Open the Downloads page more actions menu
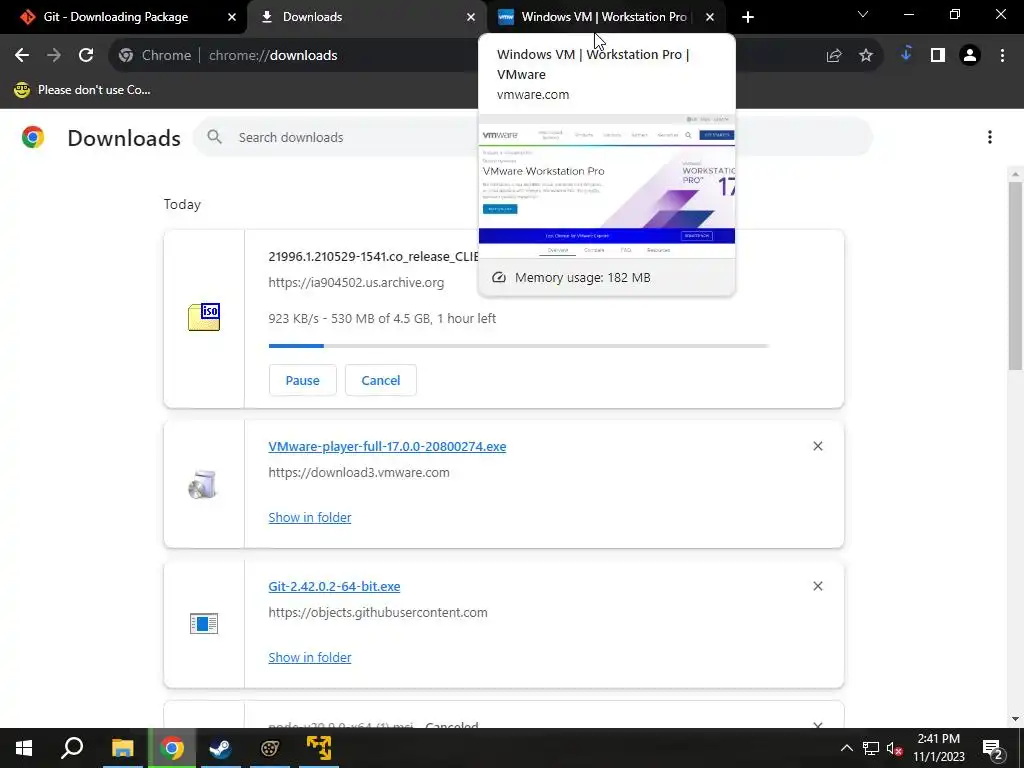The width and height of the screenshot is (1024, 768). pos(990,137)
